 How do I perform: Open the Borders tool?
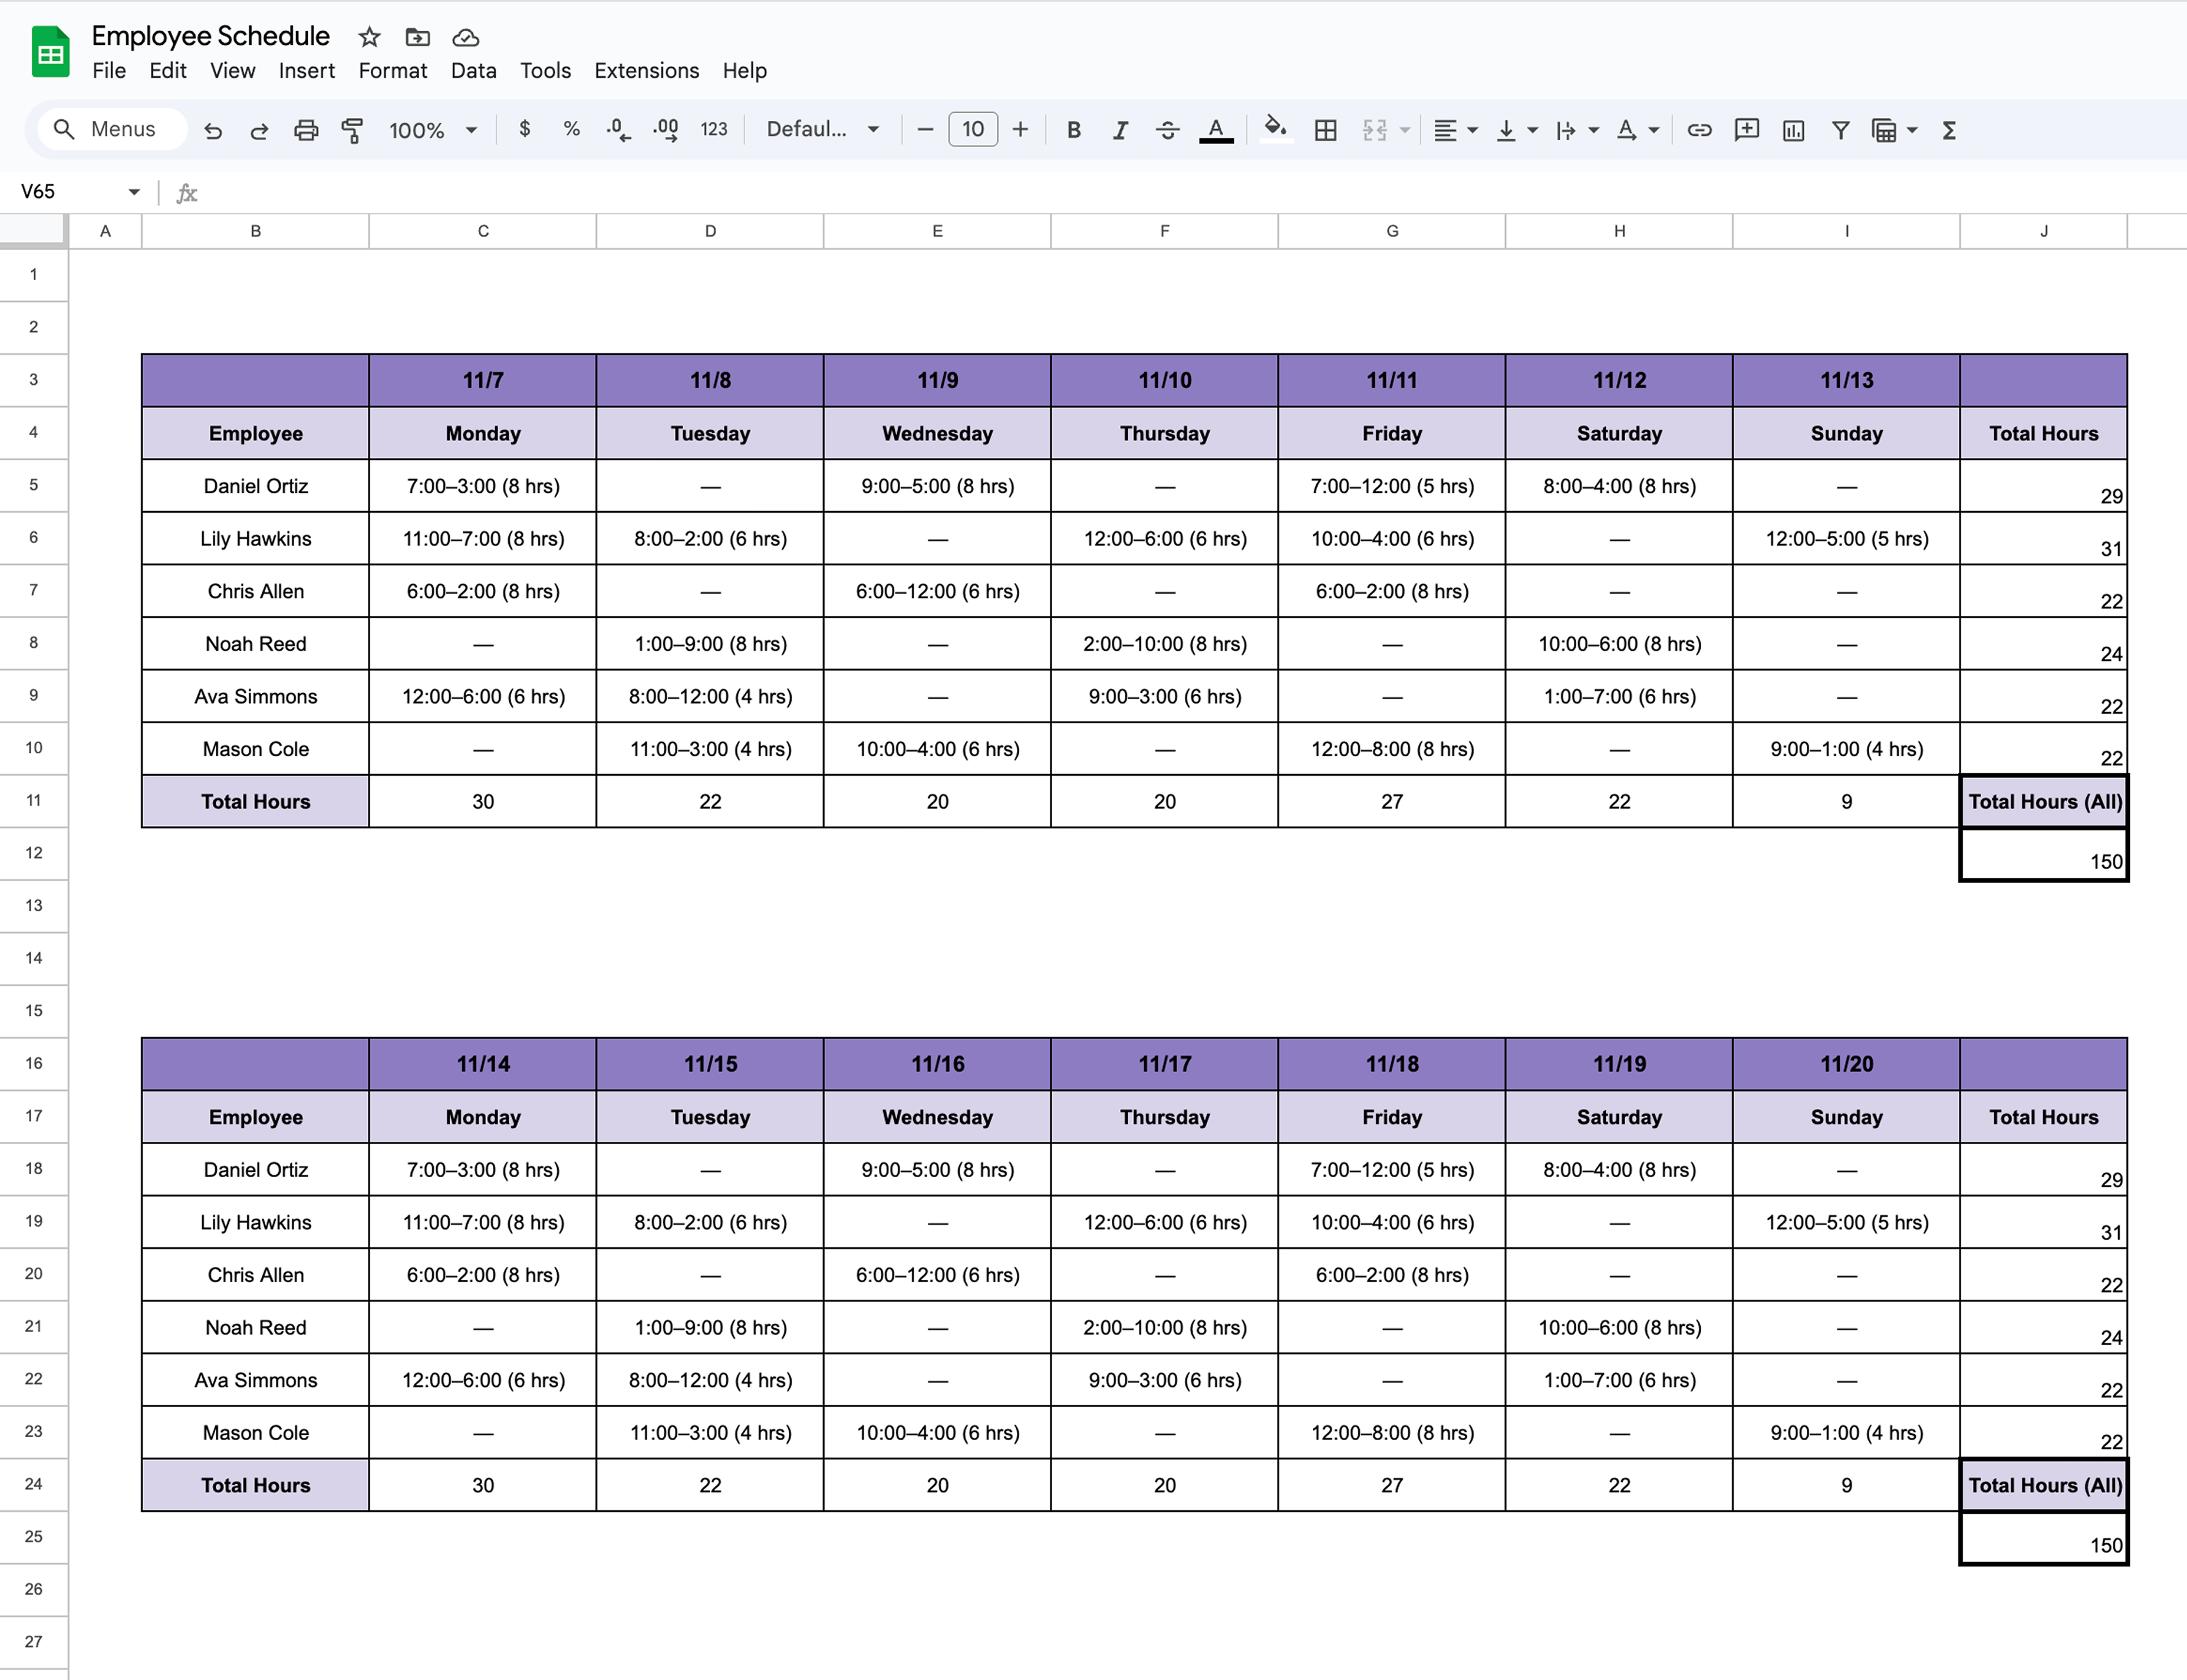pos(1325,130)
